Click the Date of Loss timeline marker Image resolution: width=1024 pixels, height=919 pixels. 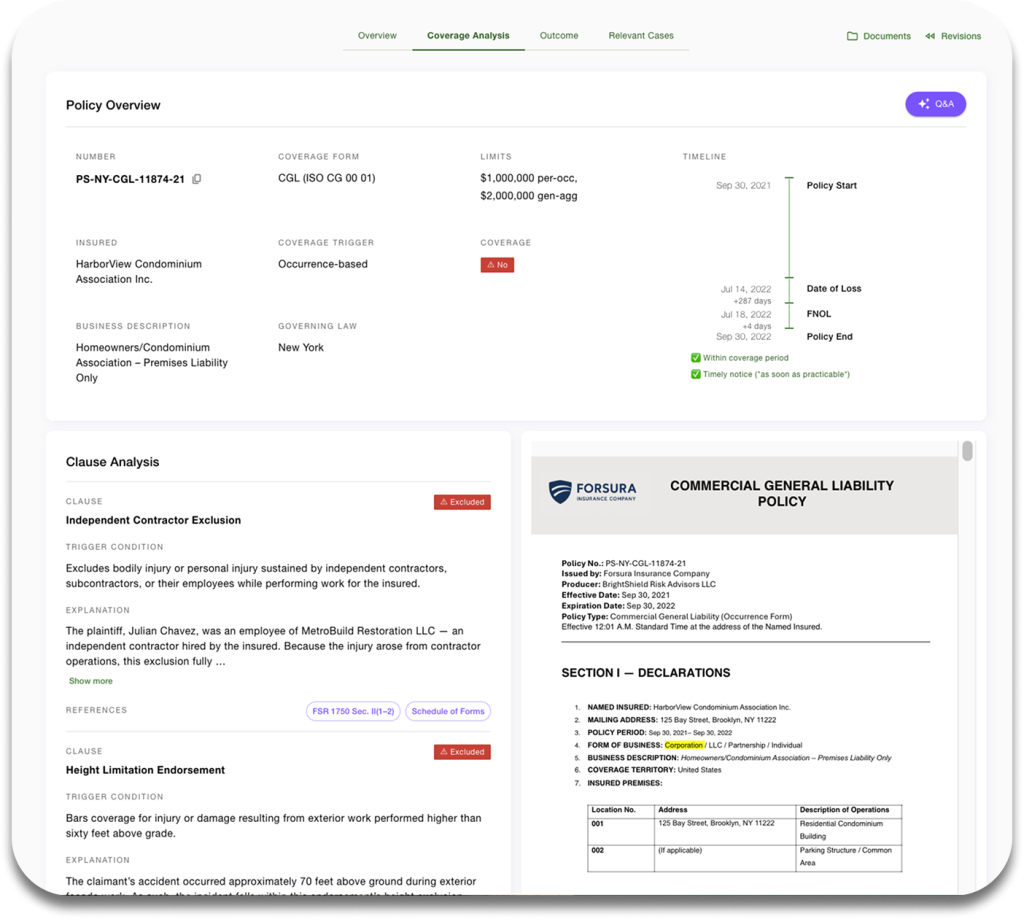coord(789,279)
